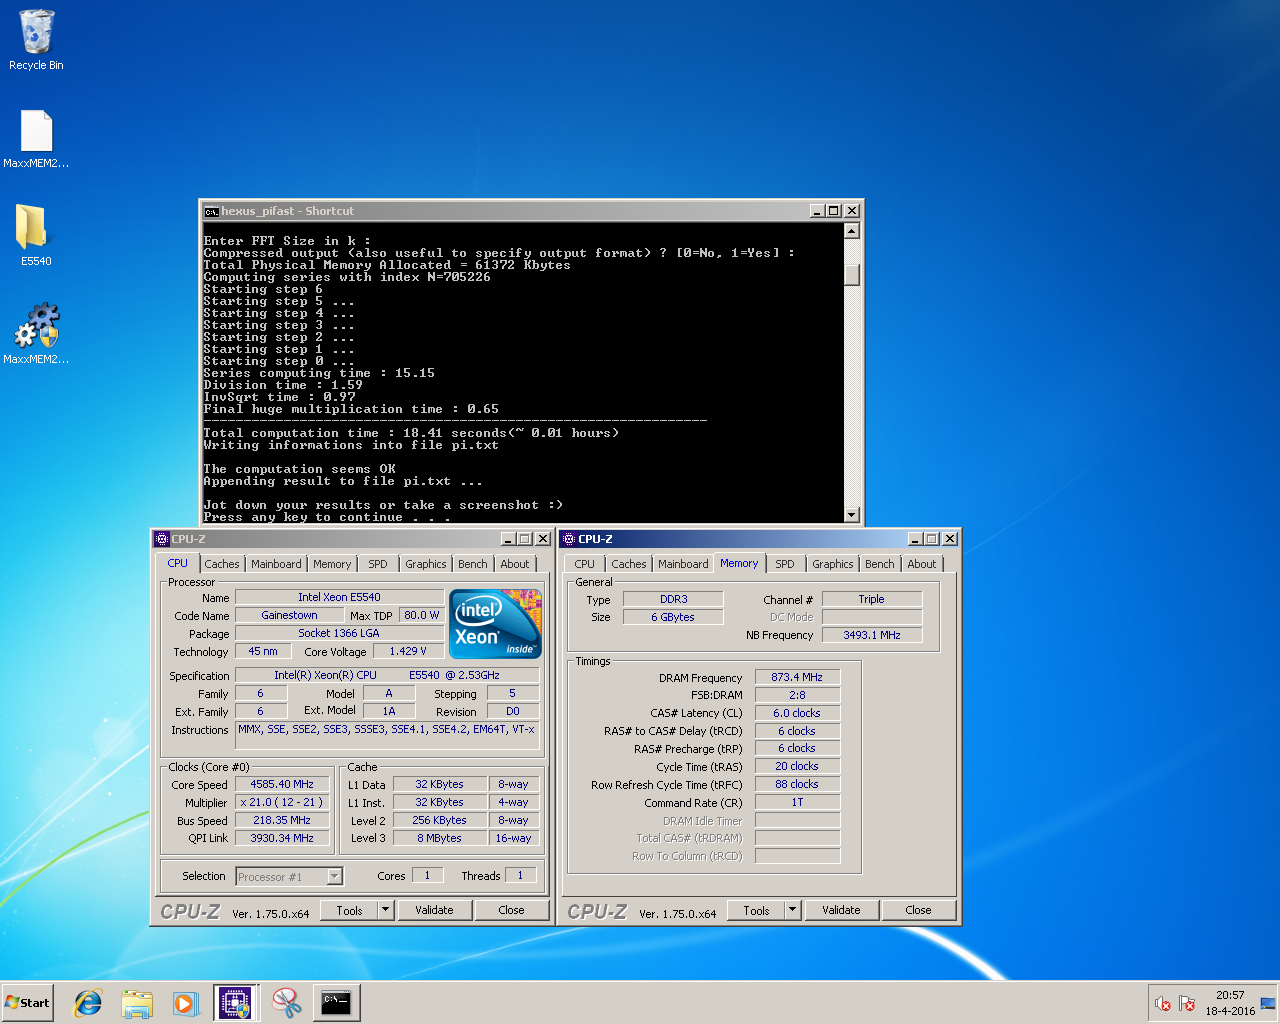
Task: Click Total computation time line in console
Action: pos(411,433)
